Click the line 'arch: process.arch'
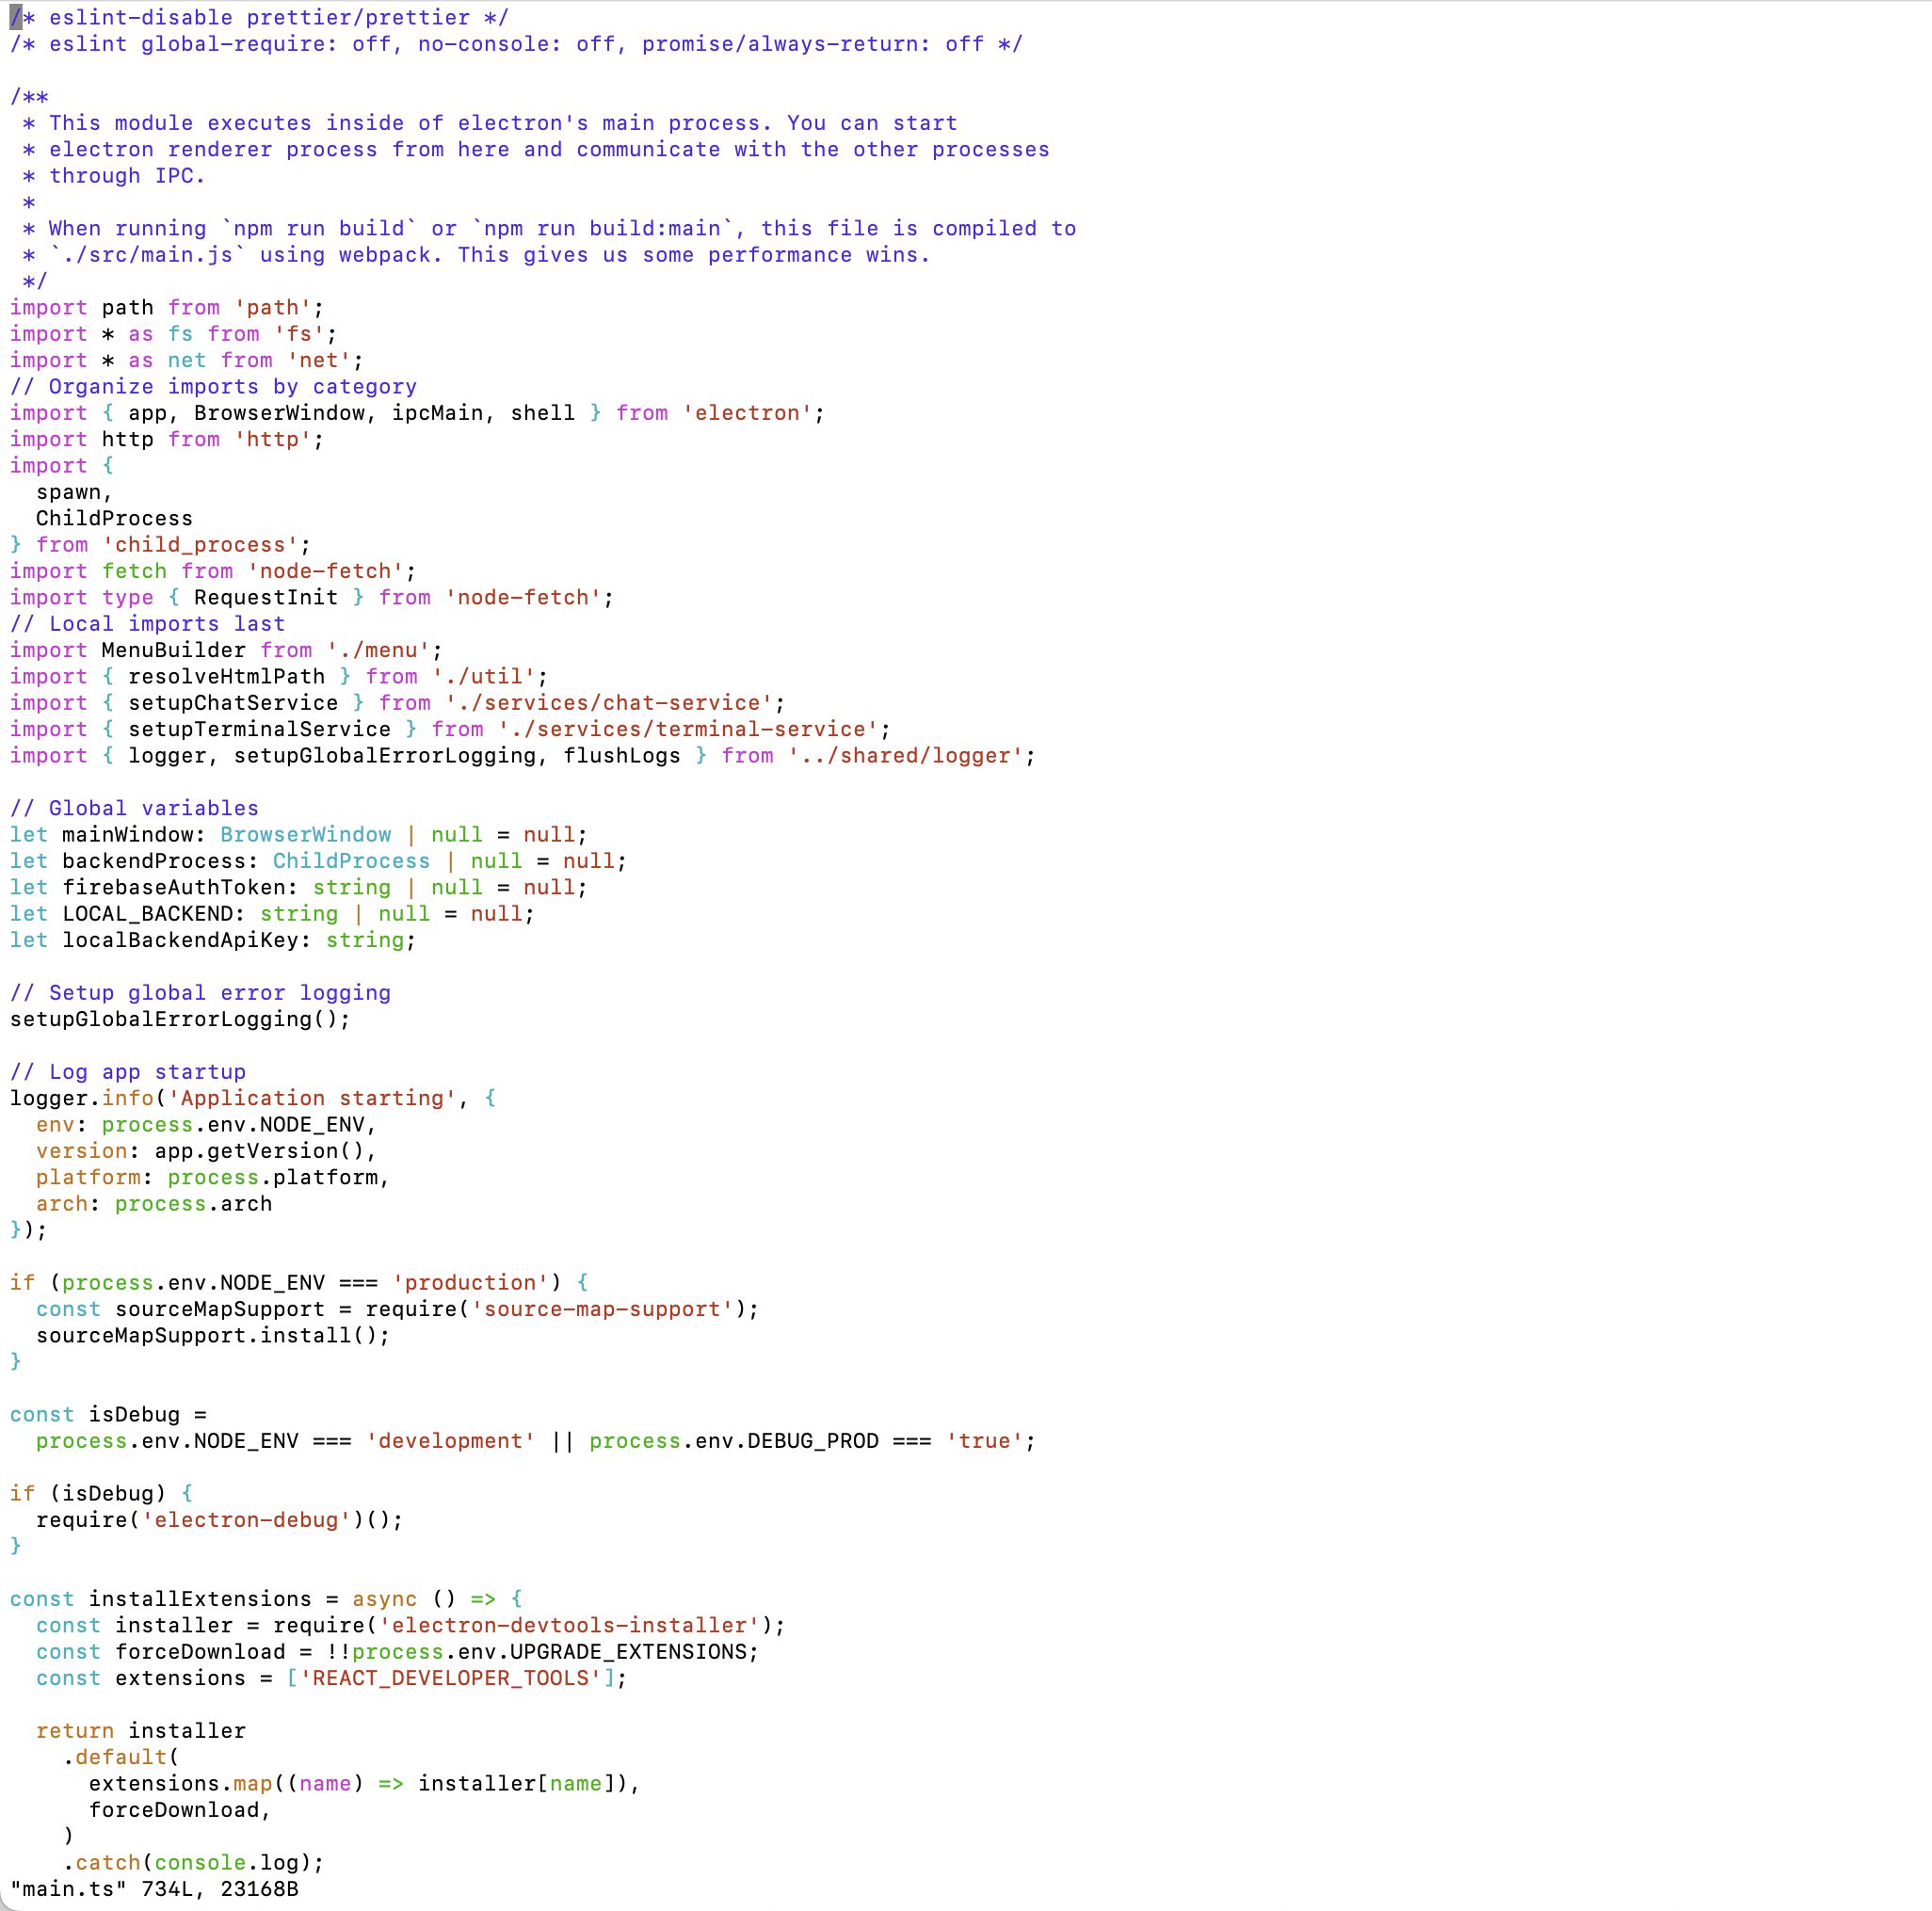Image resolution: width=1932 pixels, height=1911 pixels. [x=154, y=1203]
